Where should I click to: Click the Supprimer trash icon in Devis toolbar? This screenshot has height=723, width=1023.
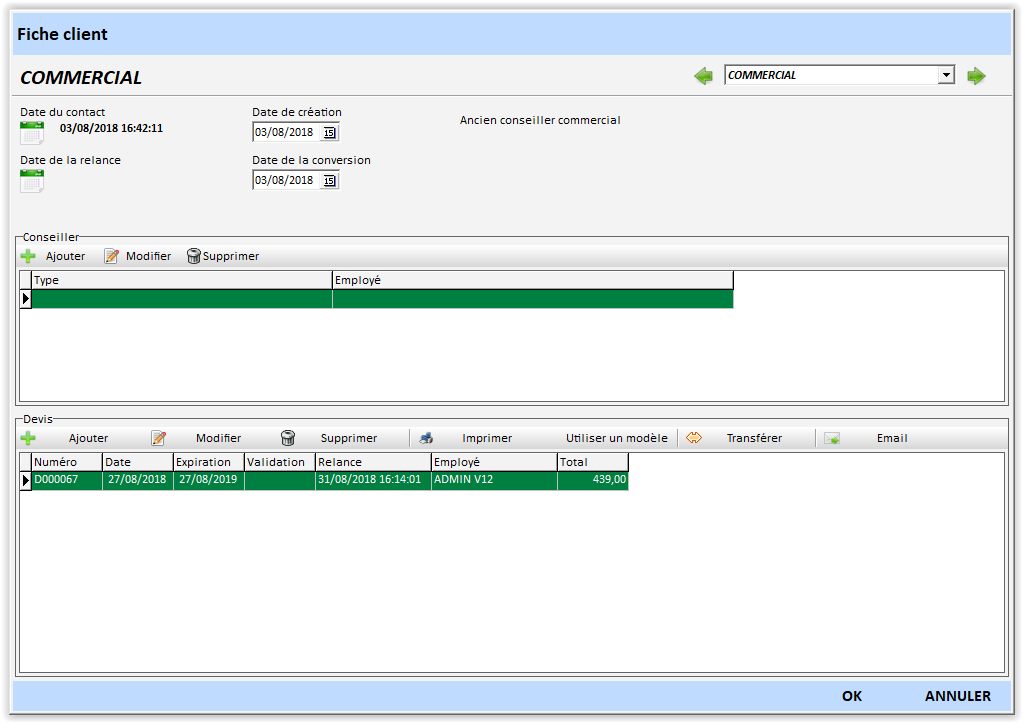point(288,438)
